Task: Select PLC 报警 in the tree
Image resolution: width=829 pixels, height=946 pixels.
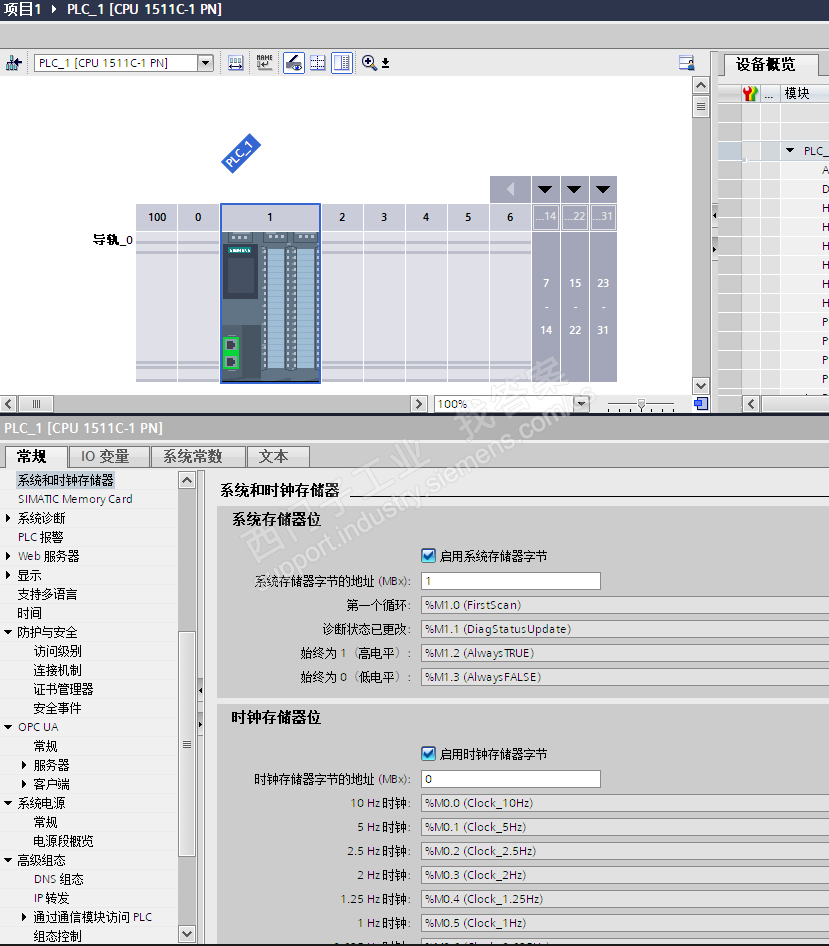Action: click(x=40, y=537)
